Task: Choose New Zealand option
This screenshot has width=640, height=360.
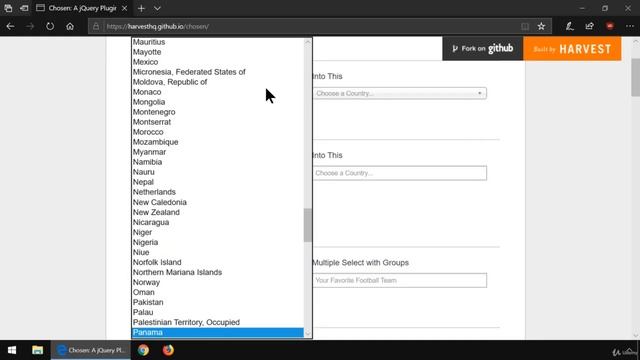Action: [218, 212]
